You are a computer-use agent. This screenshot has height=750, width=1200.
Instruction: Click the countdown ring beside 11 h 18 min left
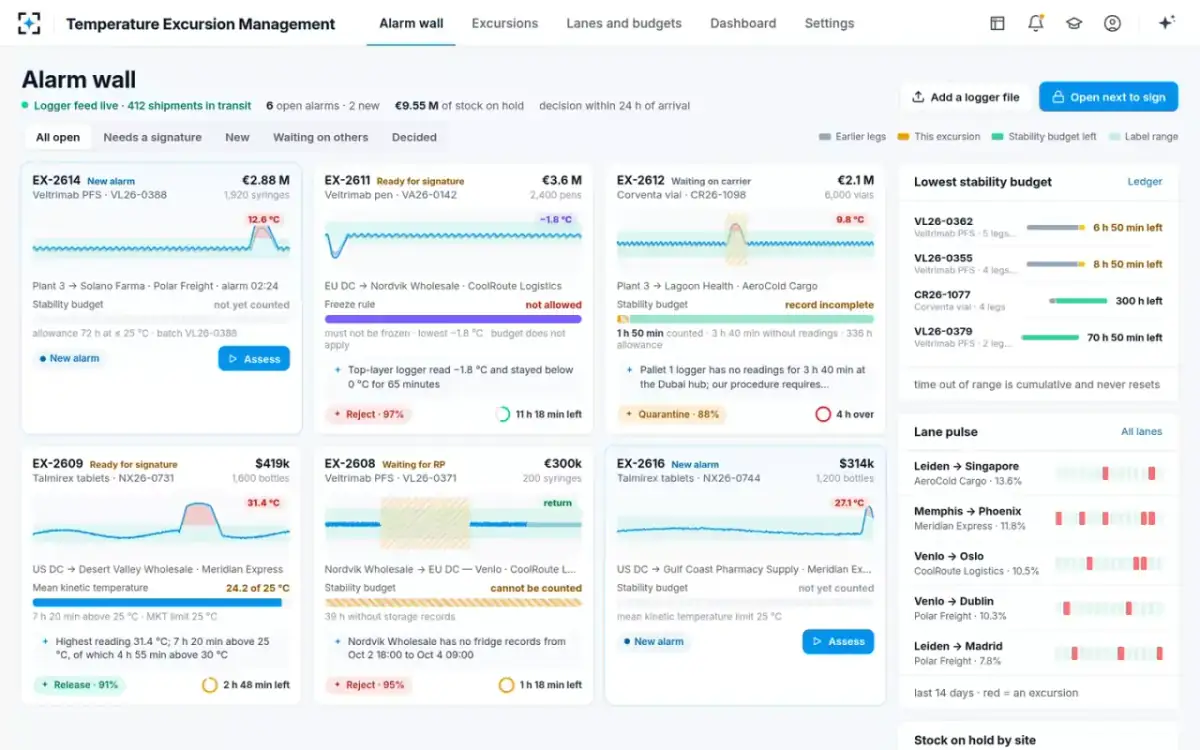503,414
